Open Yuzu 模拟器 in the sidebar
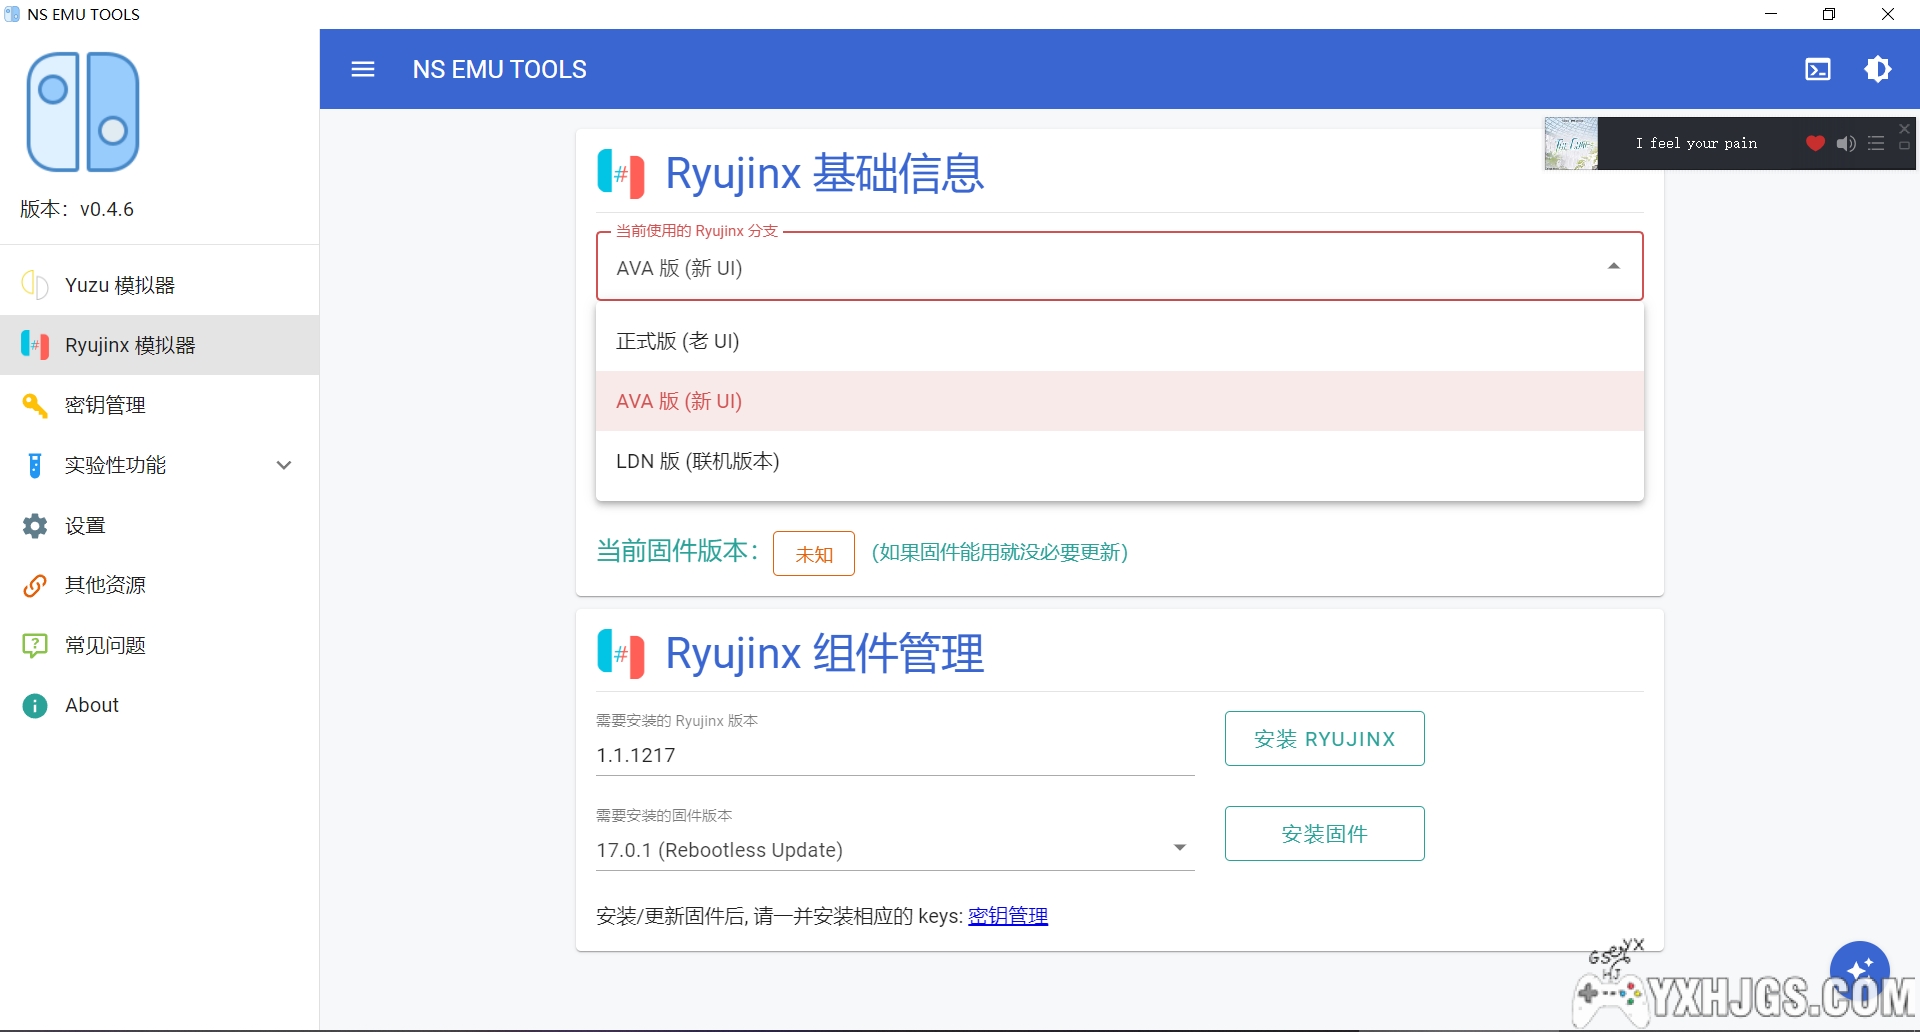 coord(120,285)
